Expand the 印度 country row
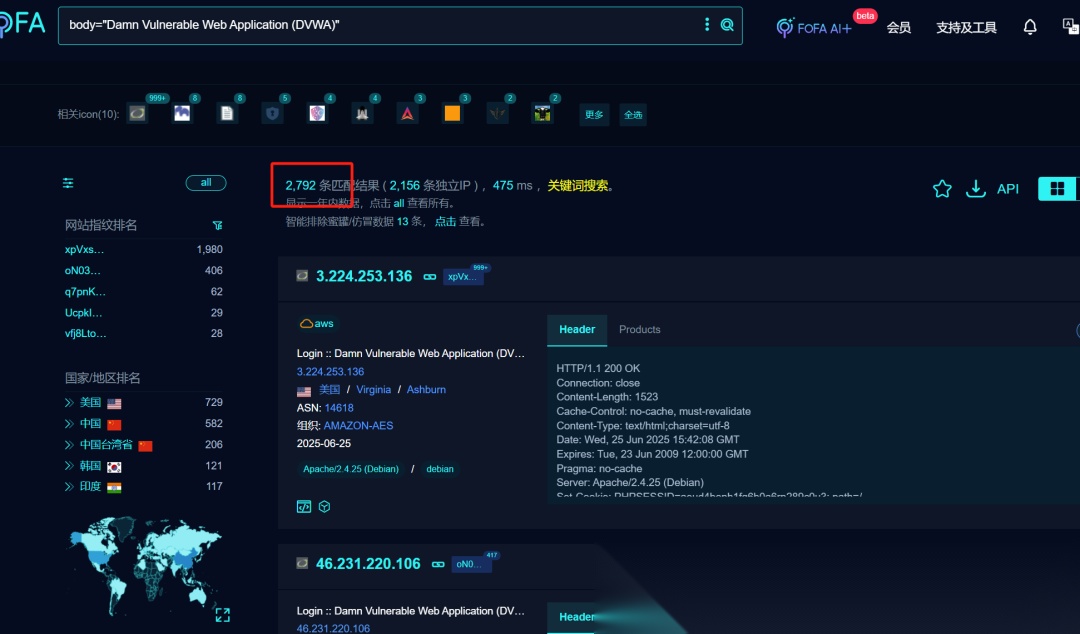 [69, 487]
